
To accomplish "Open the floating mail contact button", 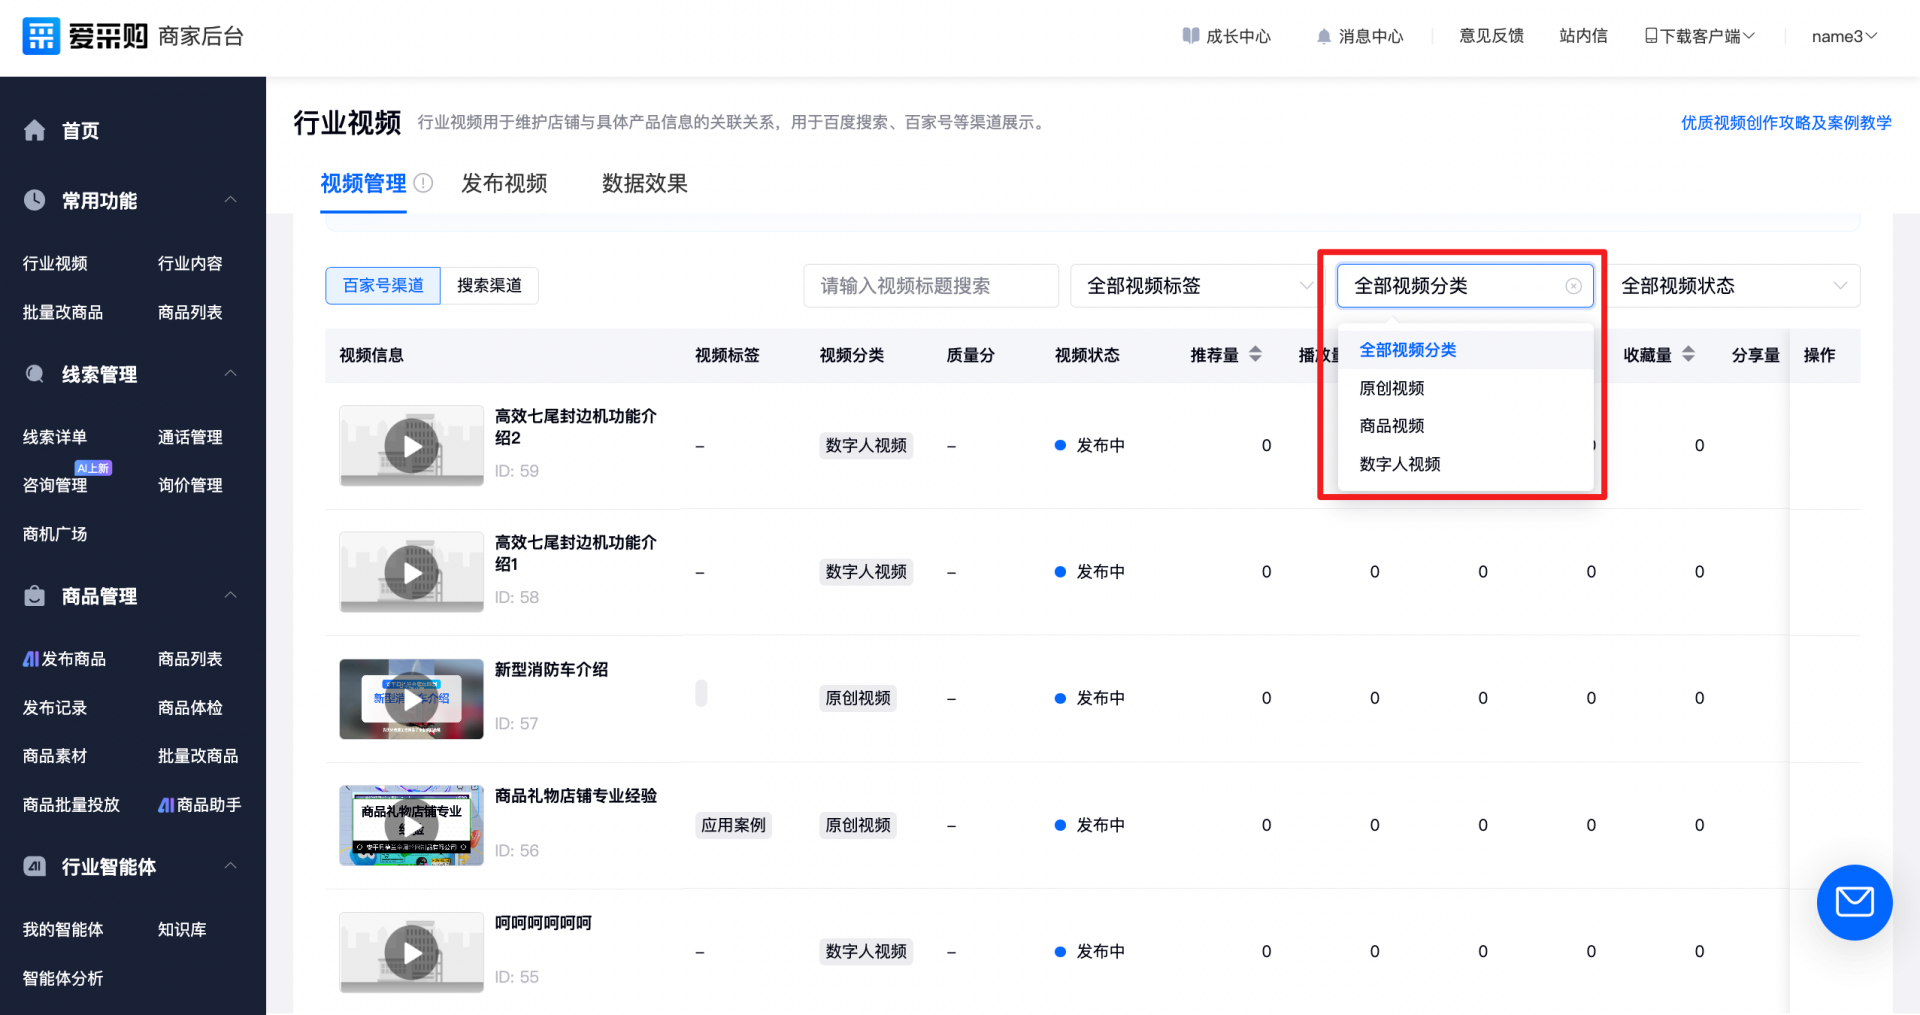I will click(x=1854, y=902).
